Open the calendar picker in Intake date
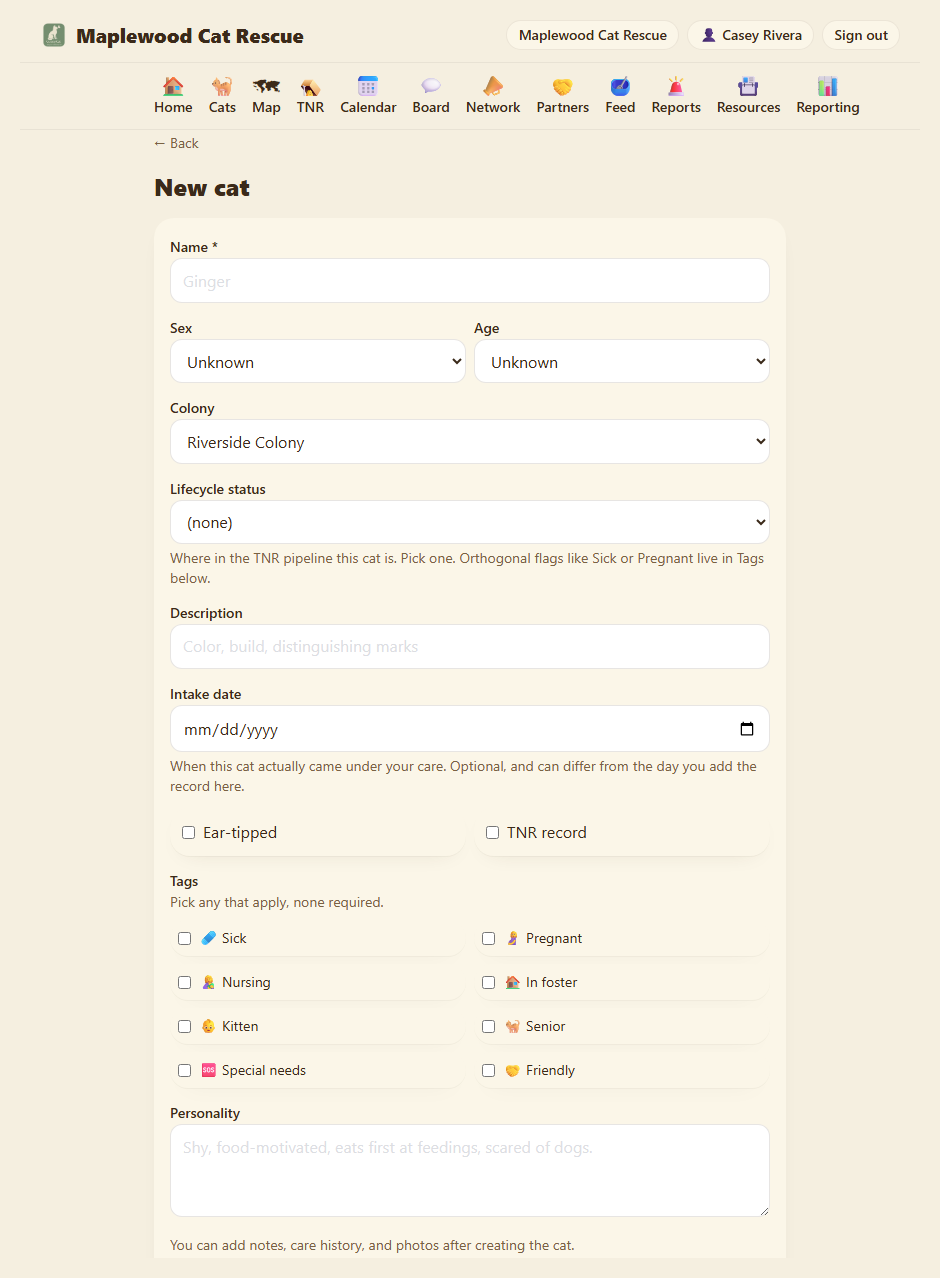 point(747,729)
